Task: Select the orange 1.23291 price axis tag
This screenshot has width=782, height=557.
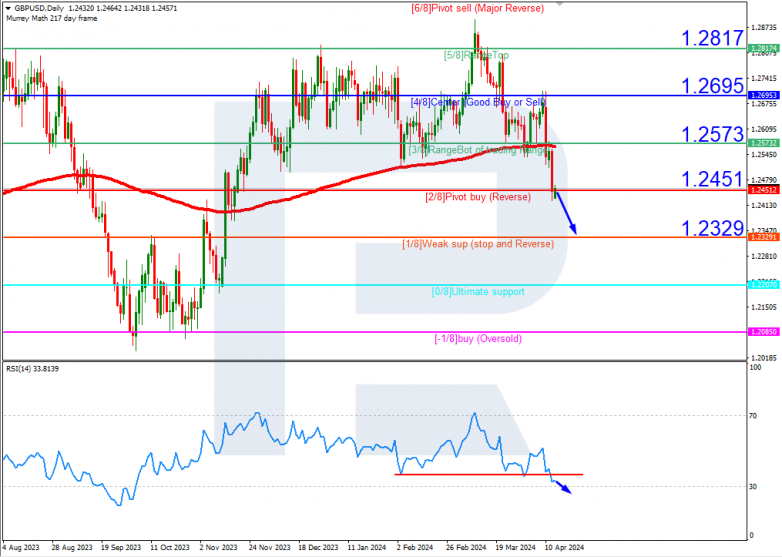Action: (763, 237)
